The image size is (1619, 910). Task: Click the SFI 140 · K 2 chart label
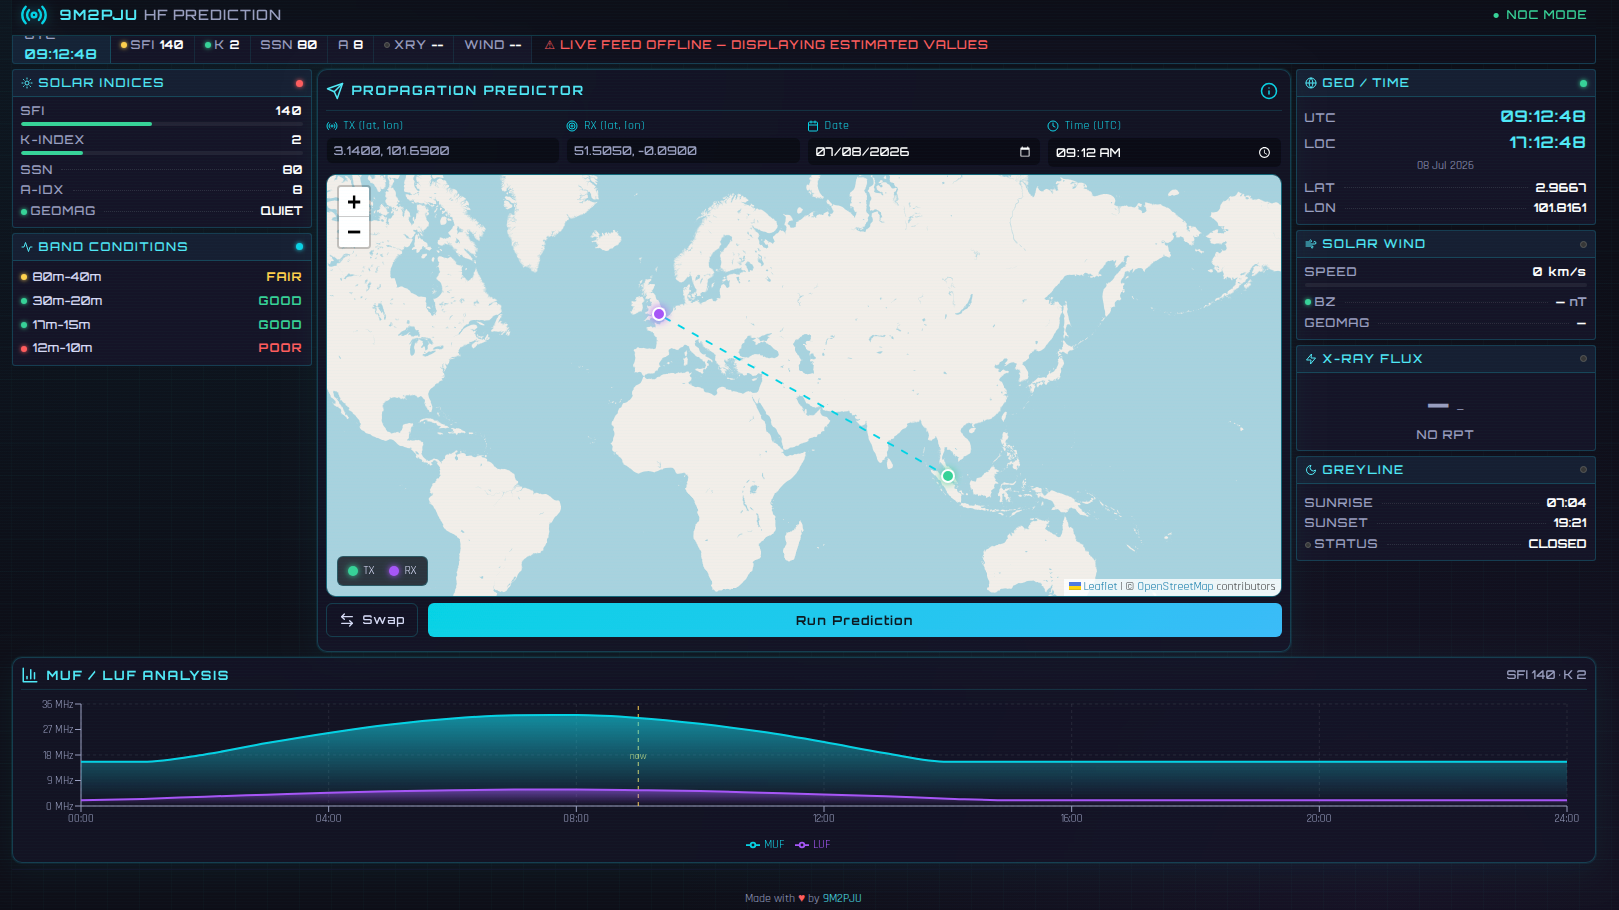[x=1546, y=675]
